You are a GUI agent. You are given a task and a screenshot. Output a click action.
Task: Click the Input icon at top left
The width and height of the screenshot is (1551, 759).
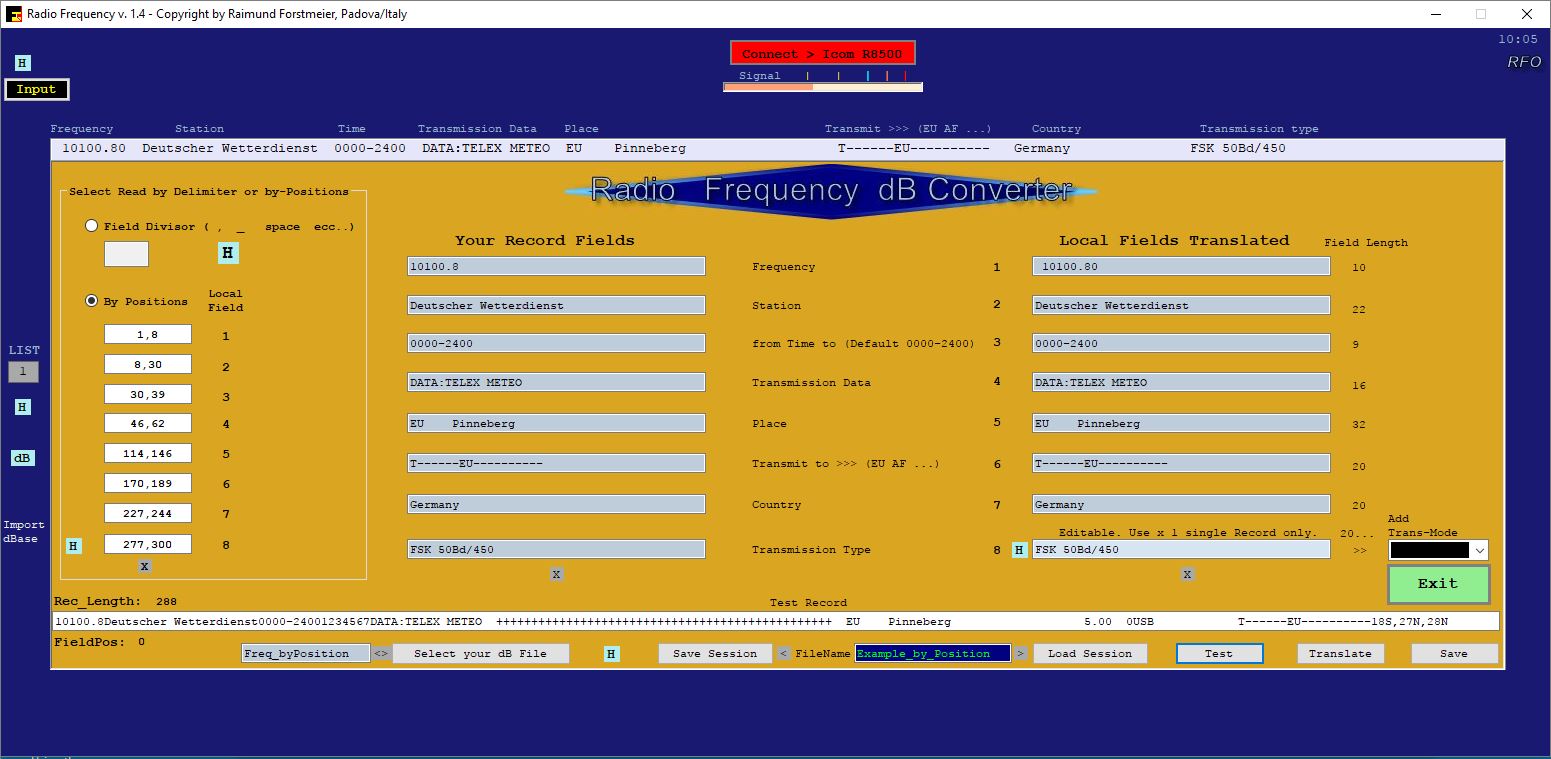tap(36, 89)
